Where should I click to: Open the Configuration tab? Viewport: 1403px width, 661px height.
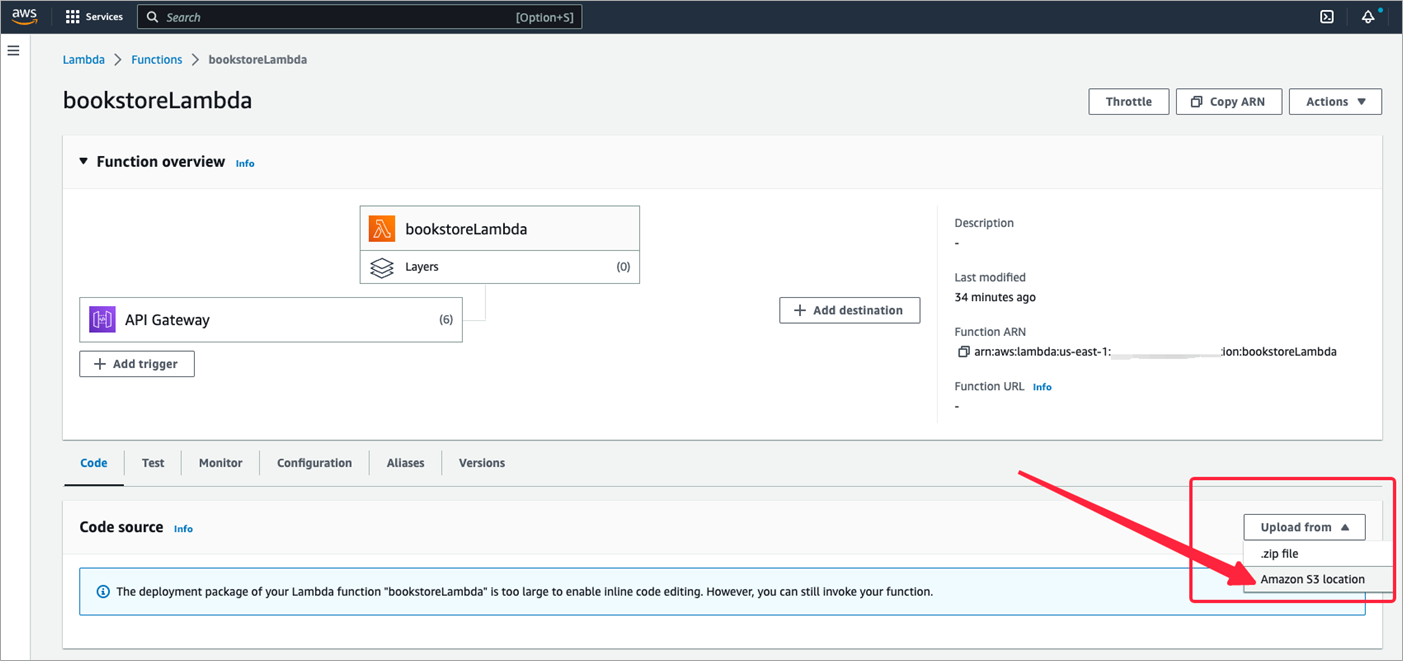(315, 463)
